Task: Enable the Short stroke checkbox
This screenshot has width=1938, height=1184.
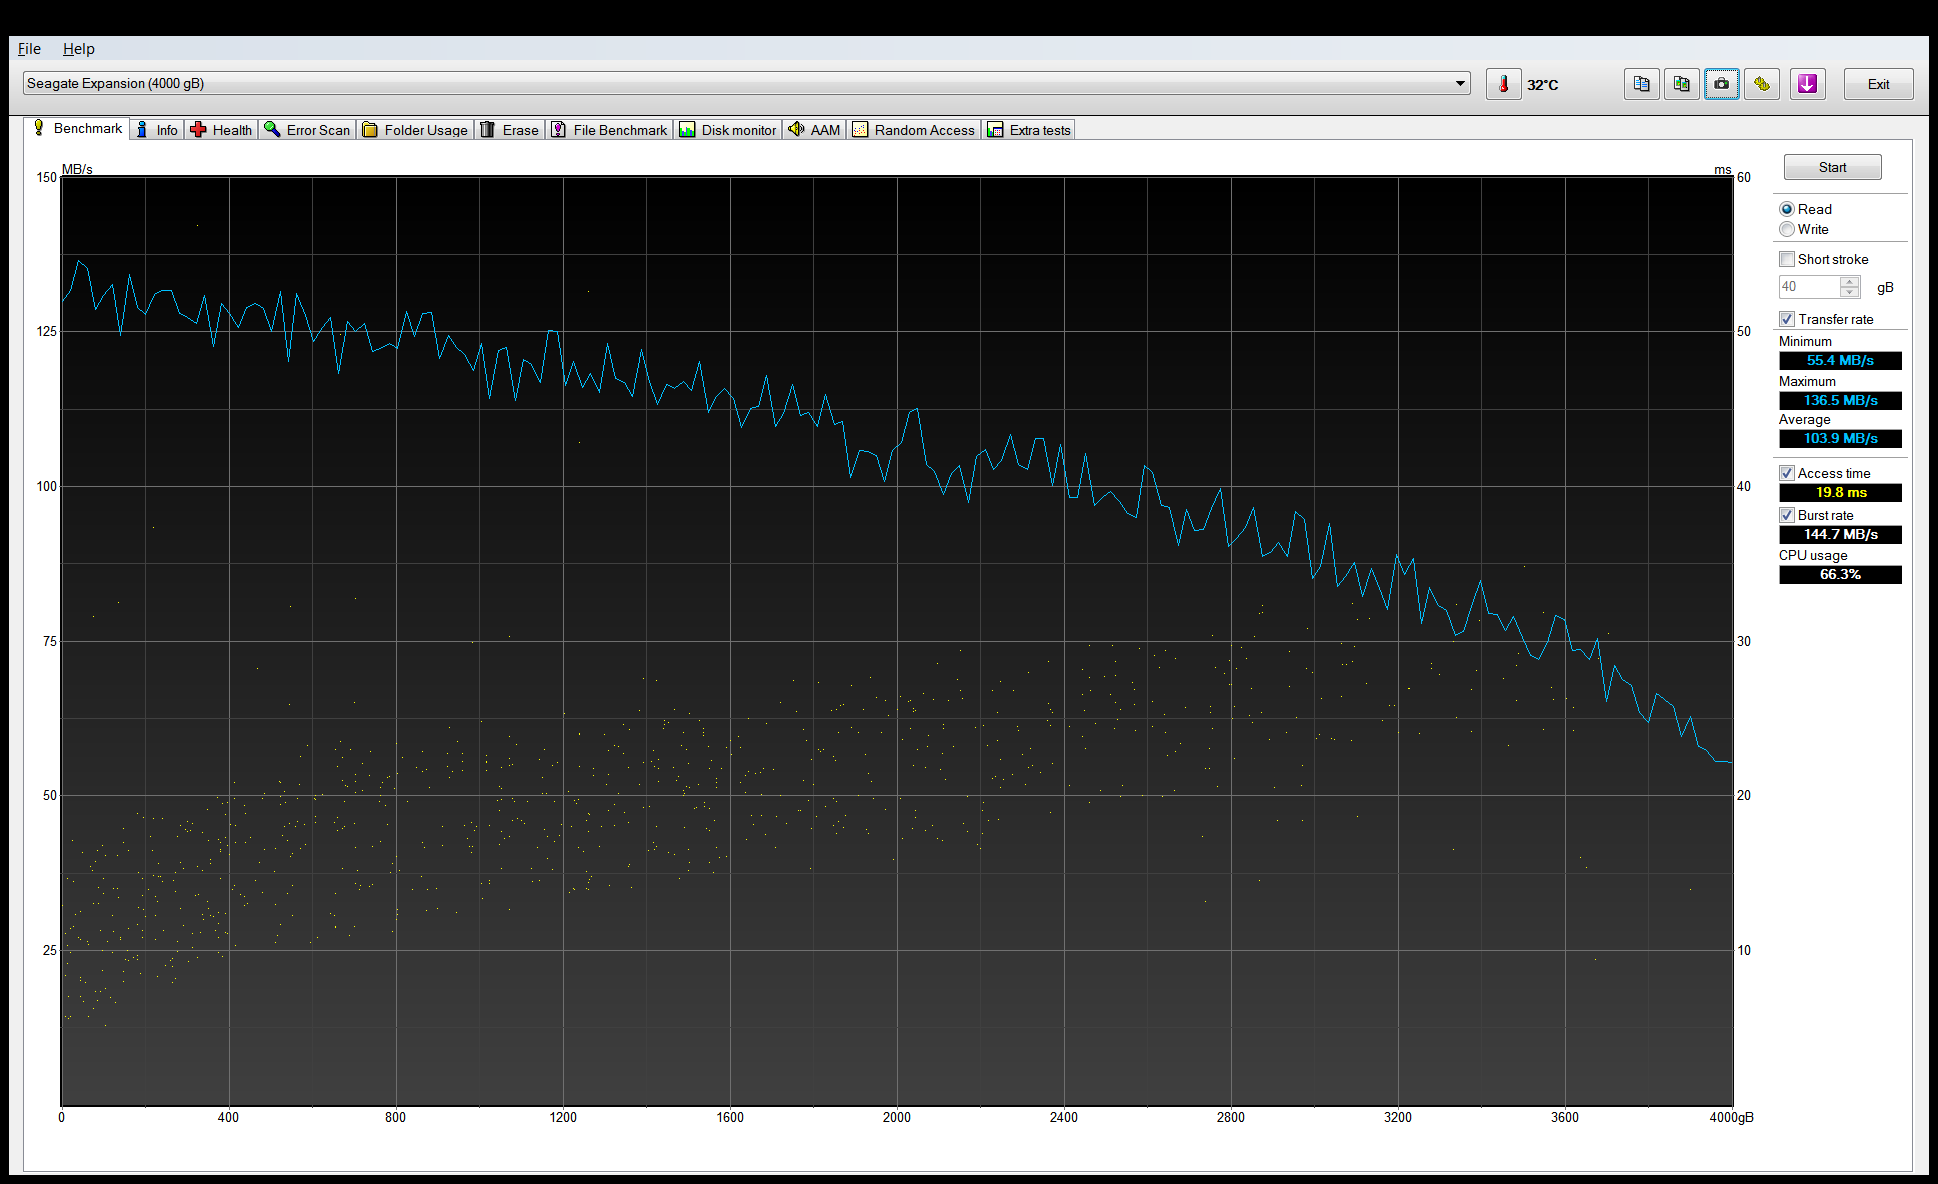Action: [1787, 259]
